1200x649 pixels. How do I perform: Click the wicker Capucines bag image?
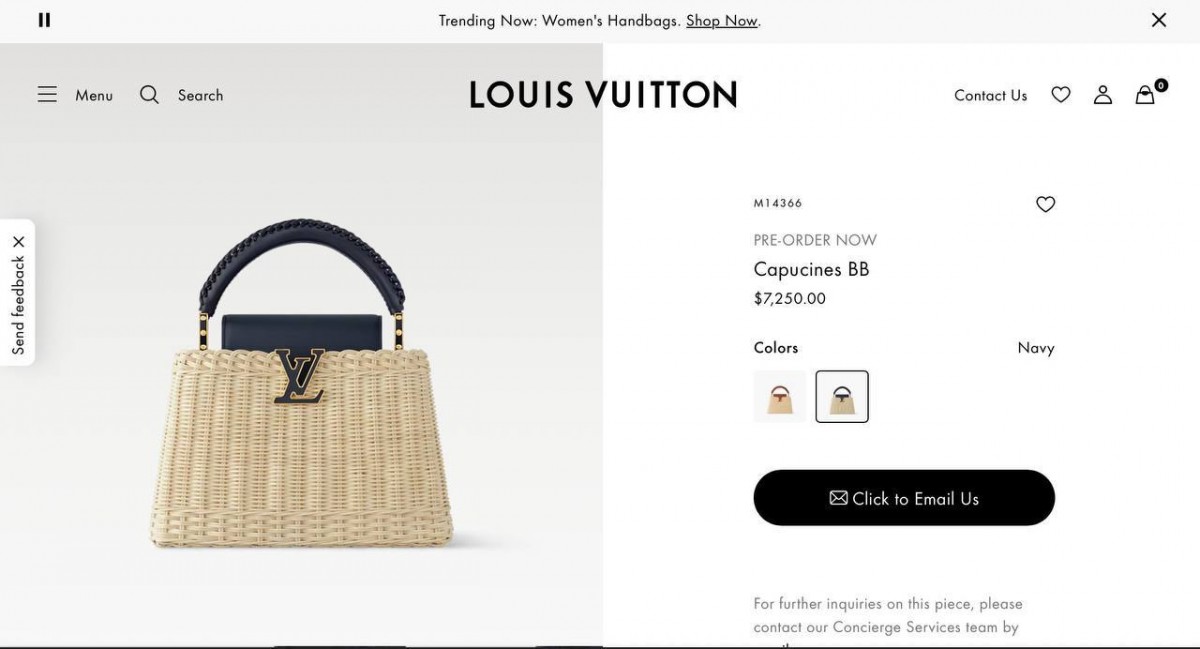(x=301, y=384)
